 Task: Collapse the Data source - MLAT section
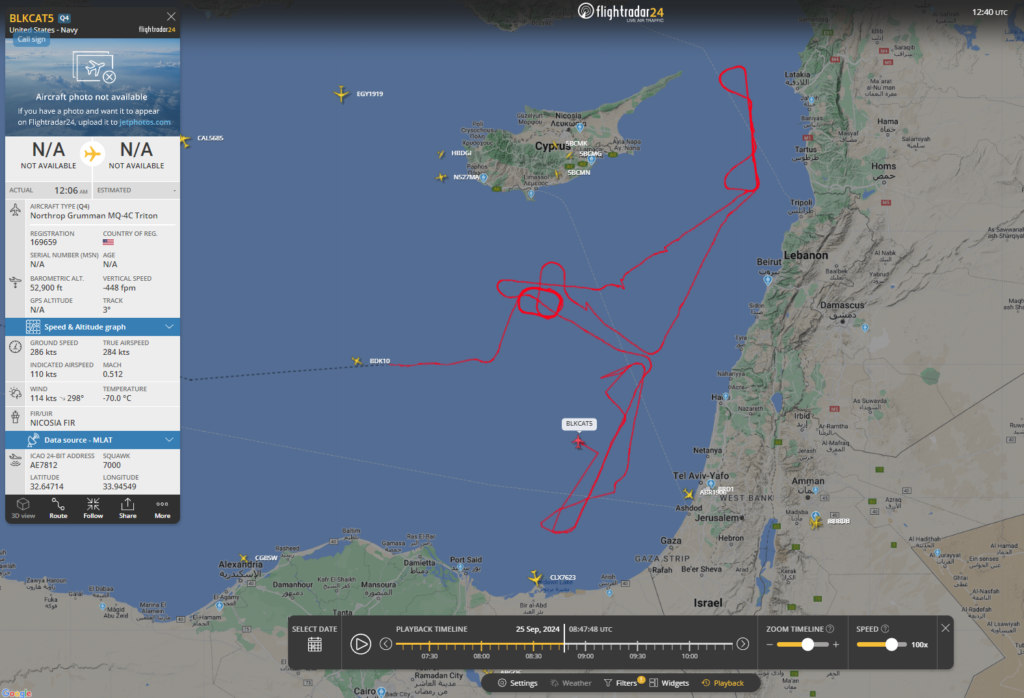(x=169, y=439)
